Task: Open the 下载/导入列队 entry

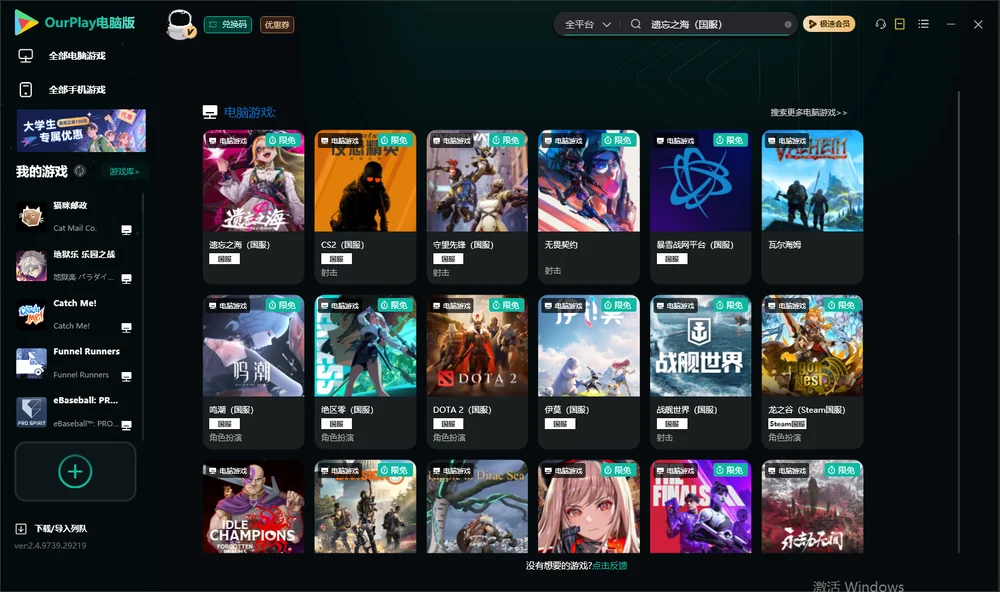Action: coord(52,529)
